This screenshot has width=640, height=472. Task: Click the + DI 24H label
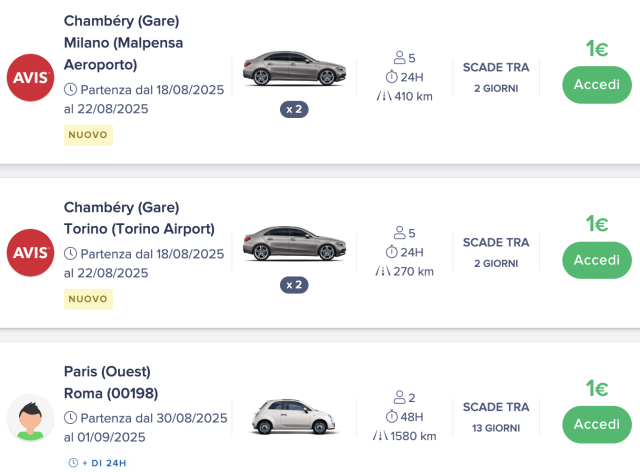point(98,463)
